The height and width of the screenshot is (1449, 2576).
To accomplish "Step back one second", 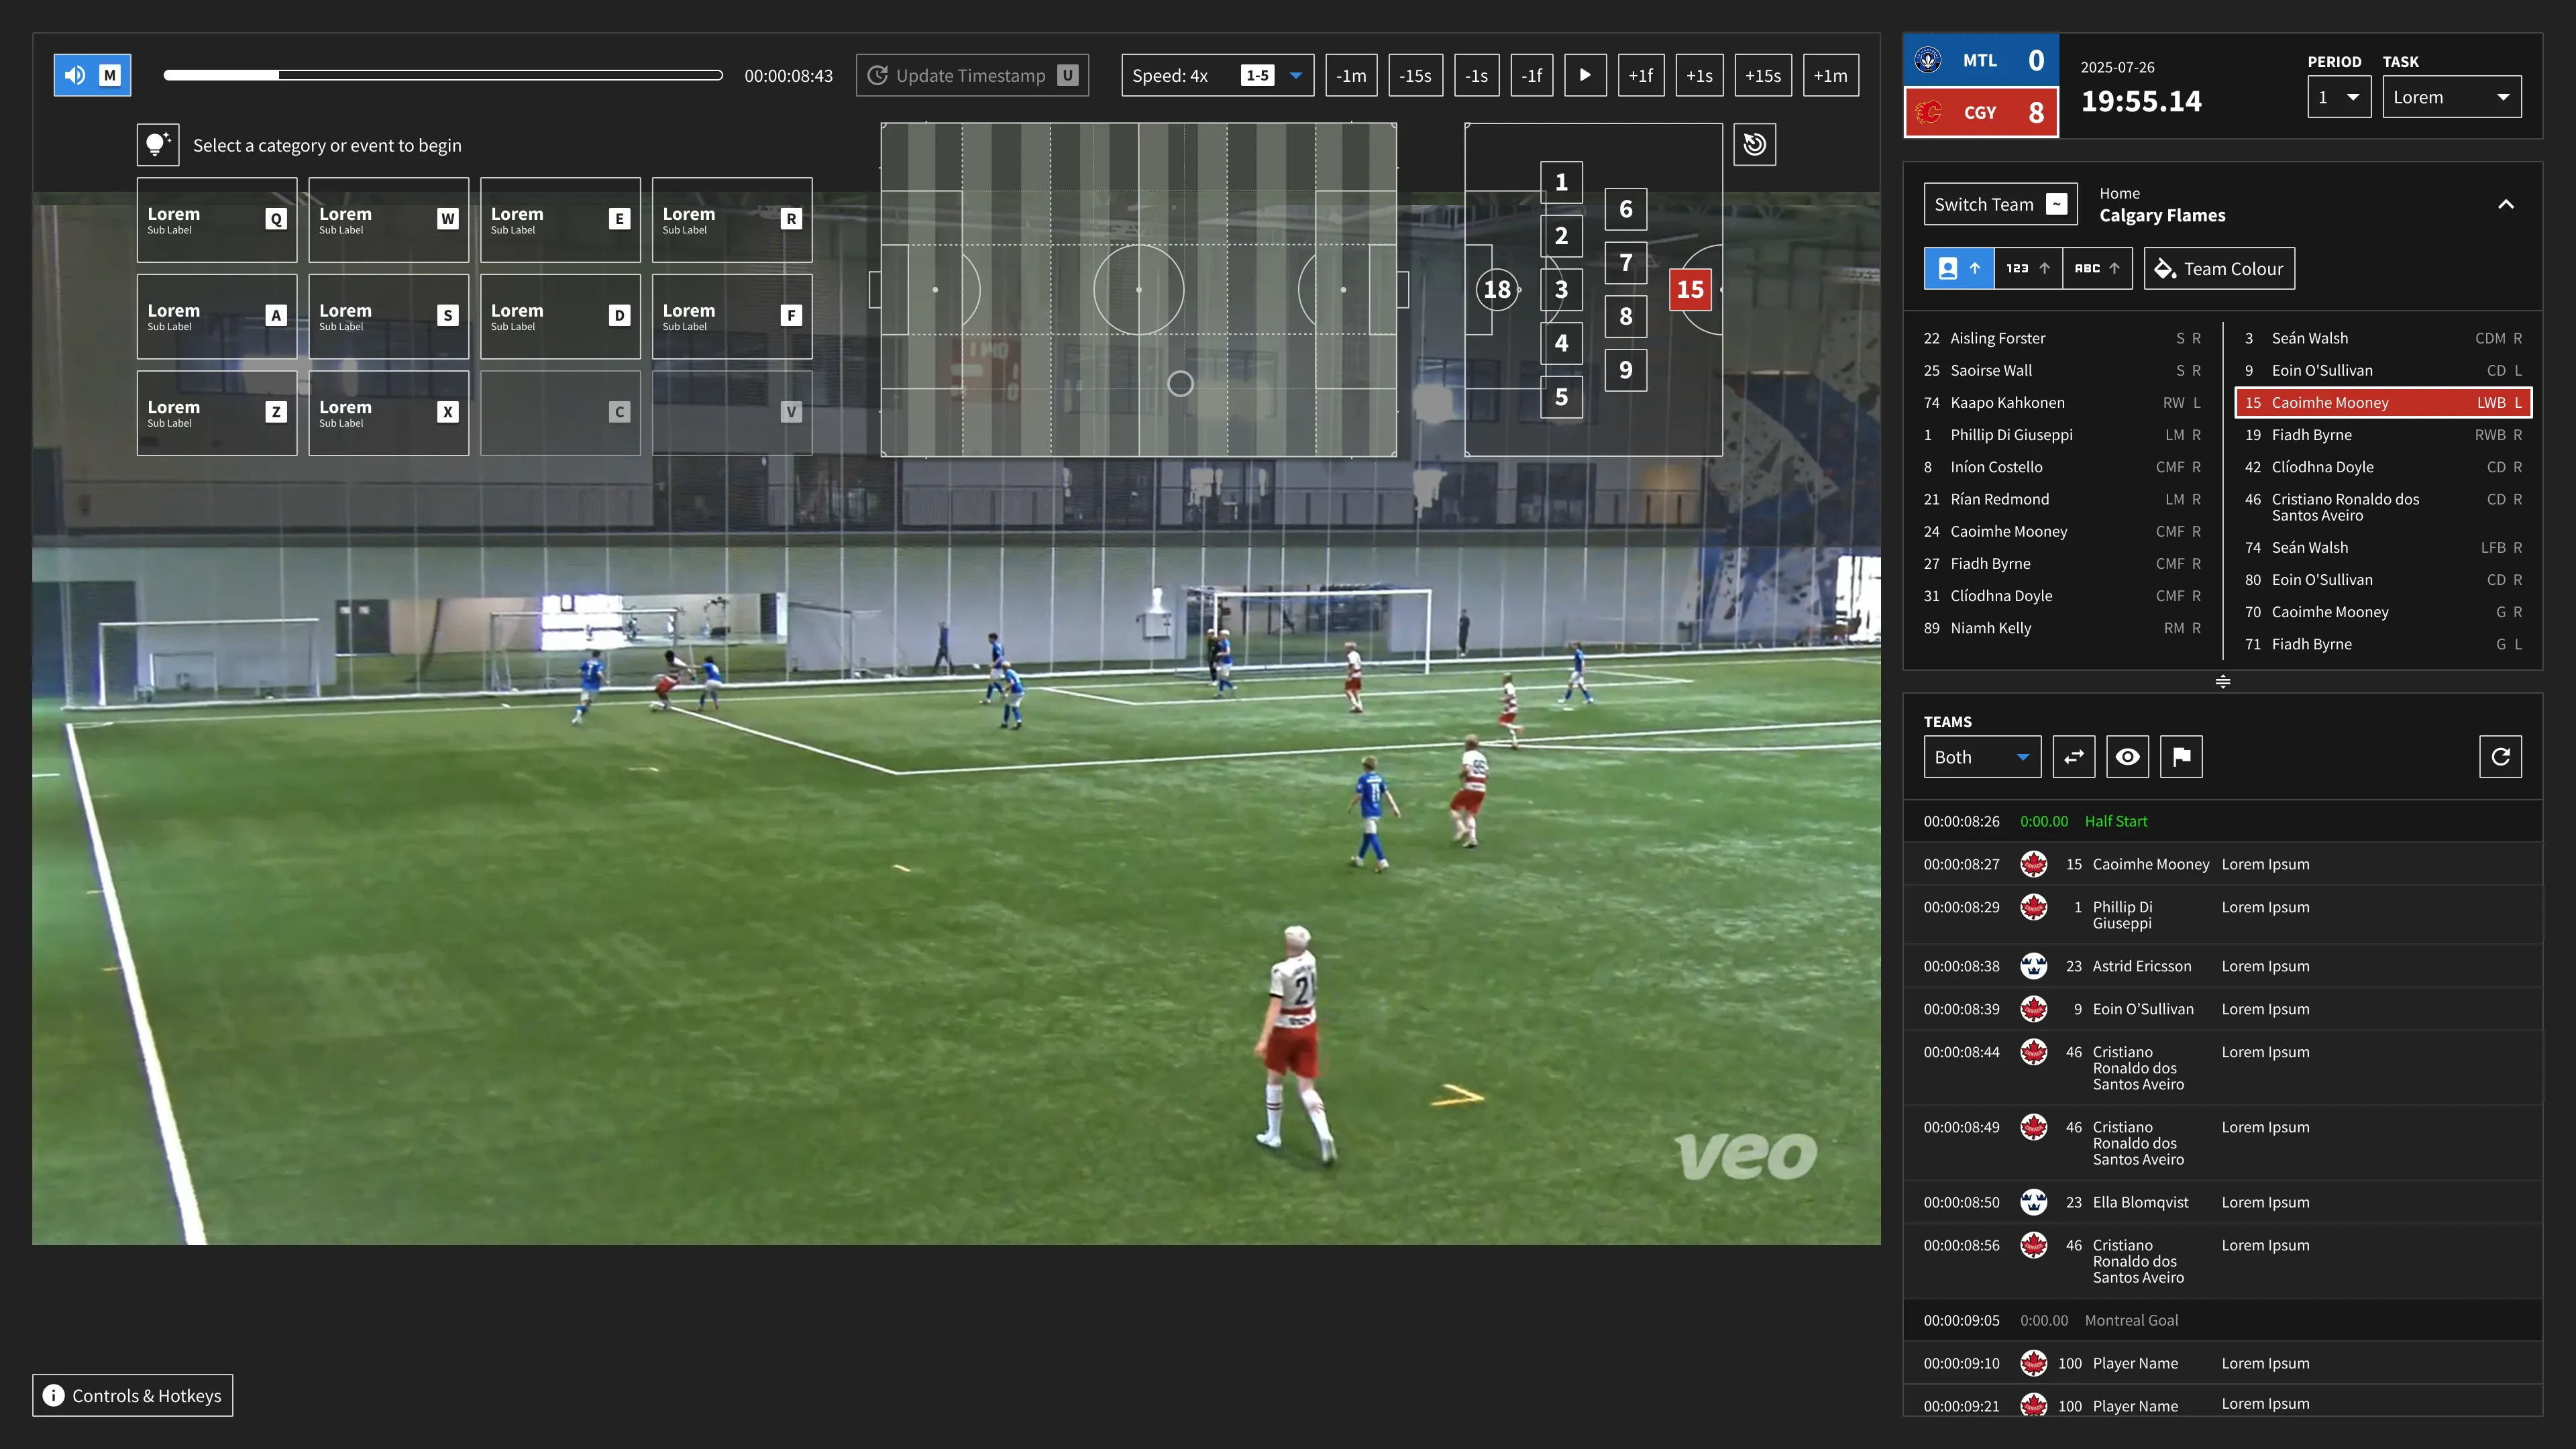I will coord(1476,75).
